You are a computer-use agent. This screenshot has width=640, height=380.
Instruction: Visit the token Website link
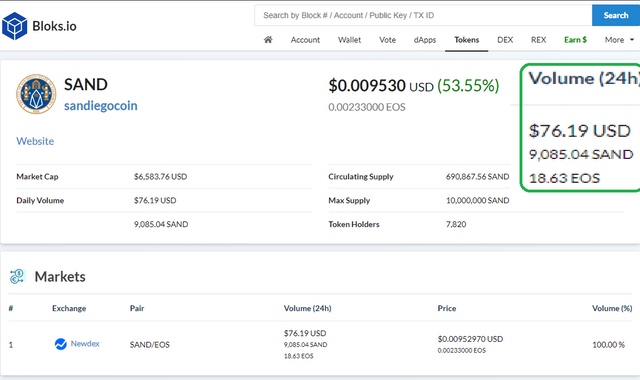35,141
